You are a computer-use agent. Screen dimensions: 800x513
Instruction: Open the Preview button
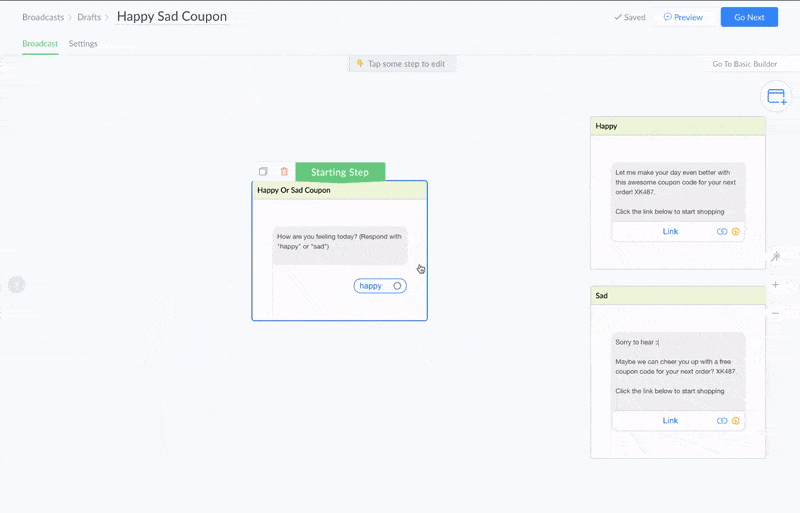683,17
